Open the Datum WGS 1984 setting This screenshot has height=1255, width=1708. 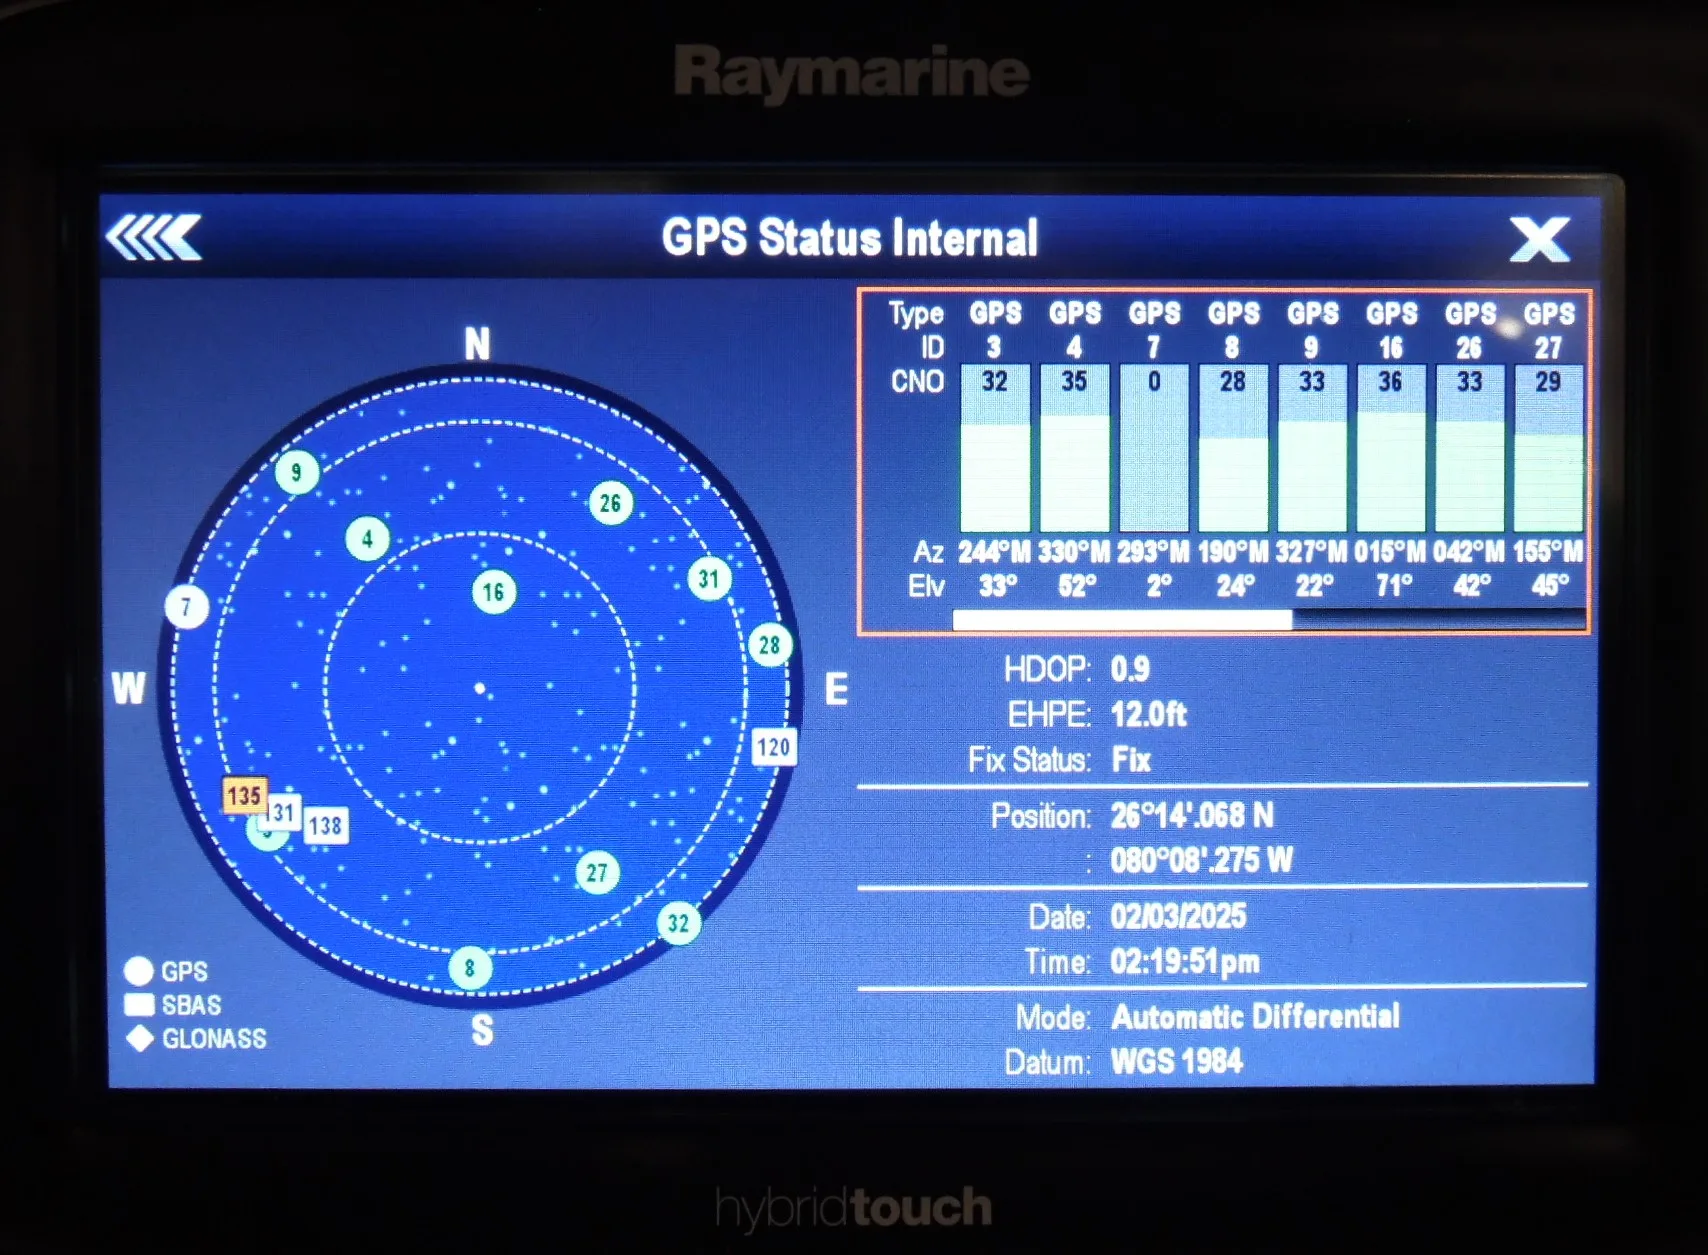pyautogui.click(x=1177, y=1061)
